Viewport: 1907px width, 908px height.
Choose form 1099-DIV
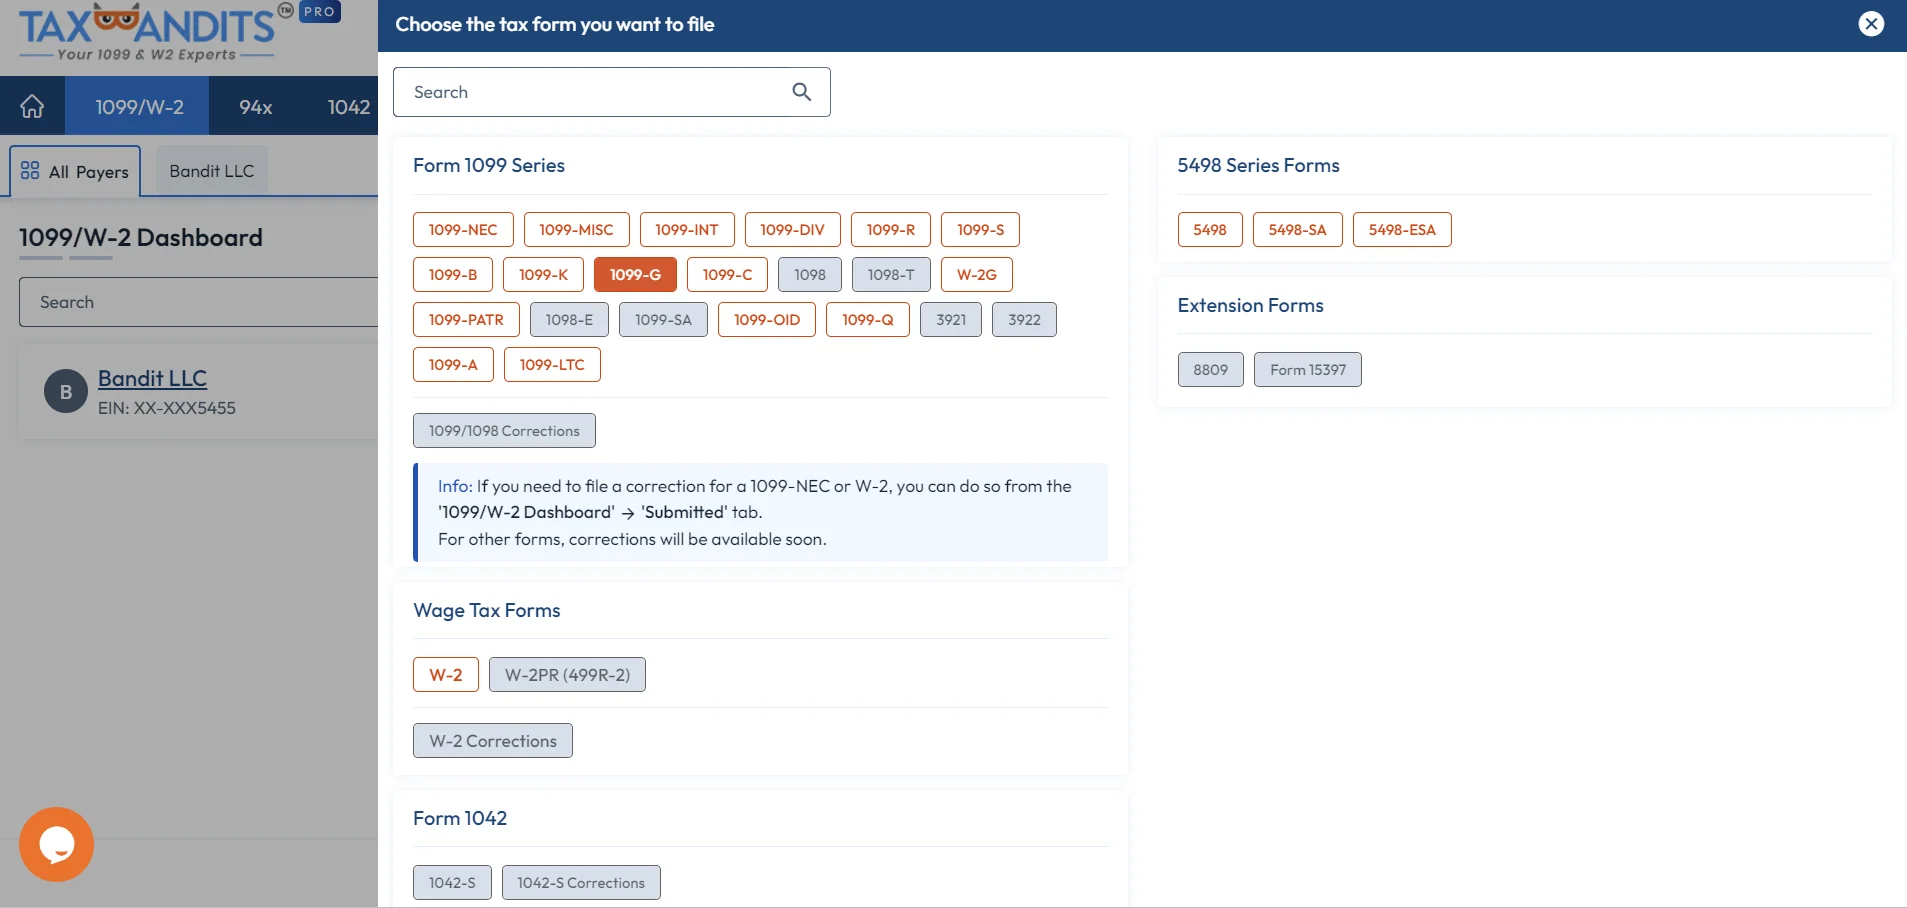(x=792, y=229)
